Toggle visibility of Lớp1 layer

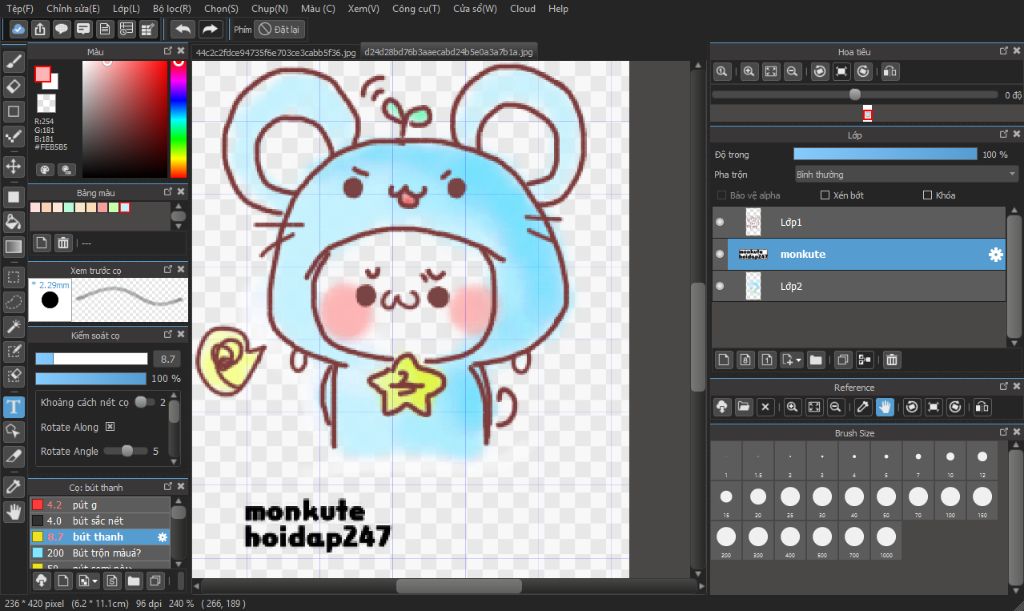[720, 222]
